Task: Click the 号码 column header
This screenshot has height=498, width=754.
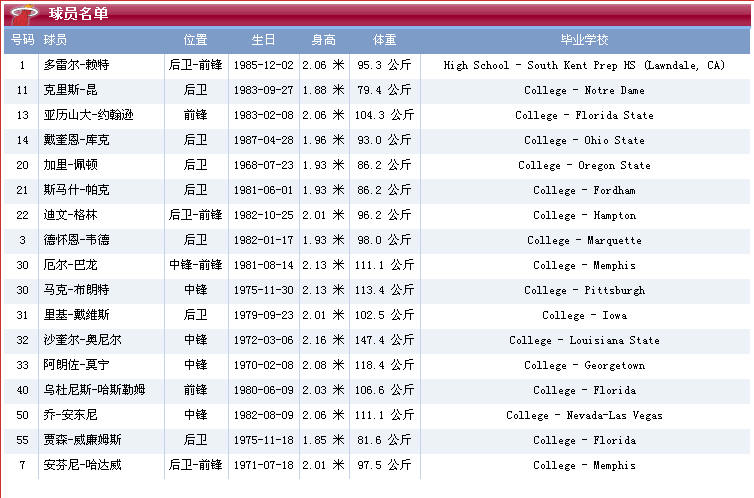Action: tap(22, 39)
